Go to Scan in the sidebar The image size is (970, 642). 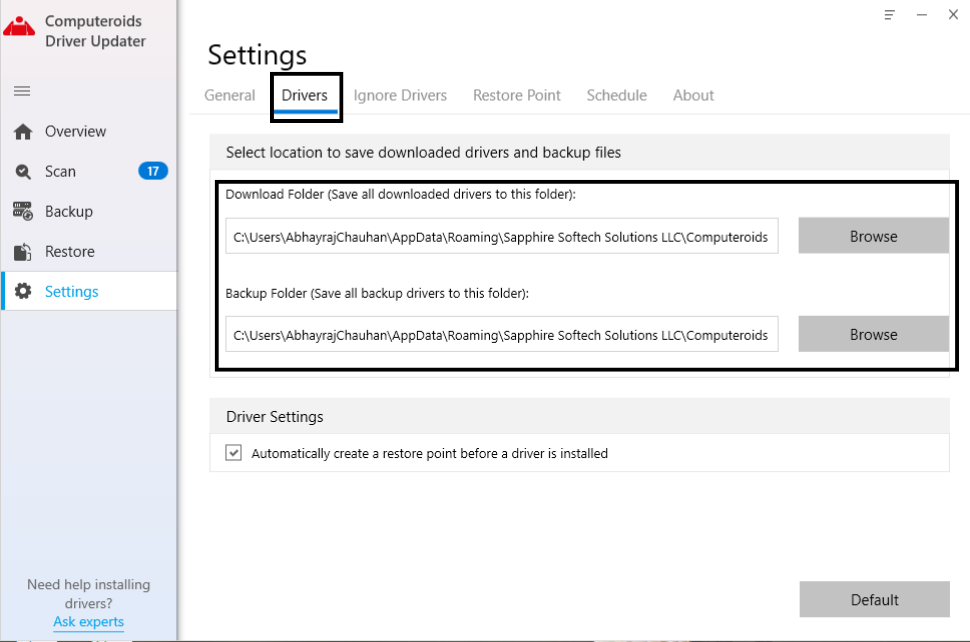(x=89, y=171)
